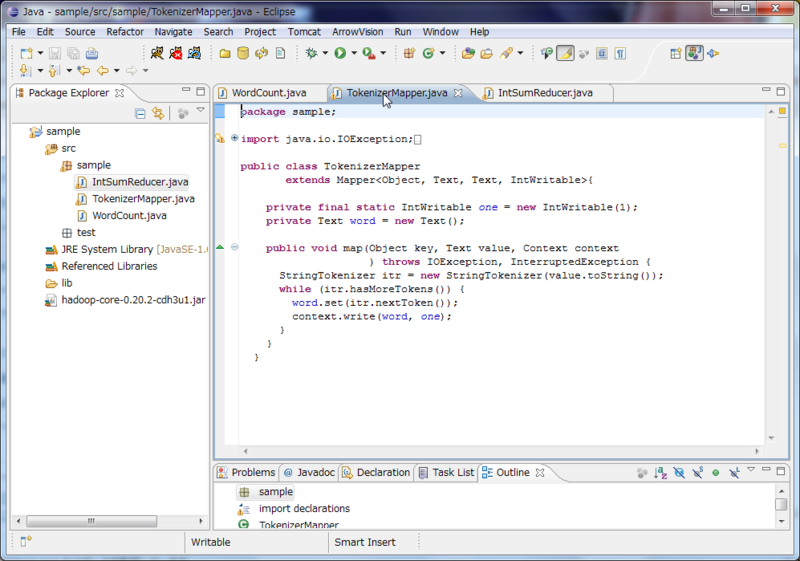Click the Next Annotation icon
The image size is (800, 561).
pyautogui.click(x=25, y=70)
